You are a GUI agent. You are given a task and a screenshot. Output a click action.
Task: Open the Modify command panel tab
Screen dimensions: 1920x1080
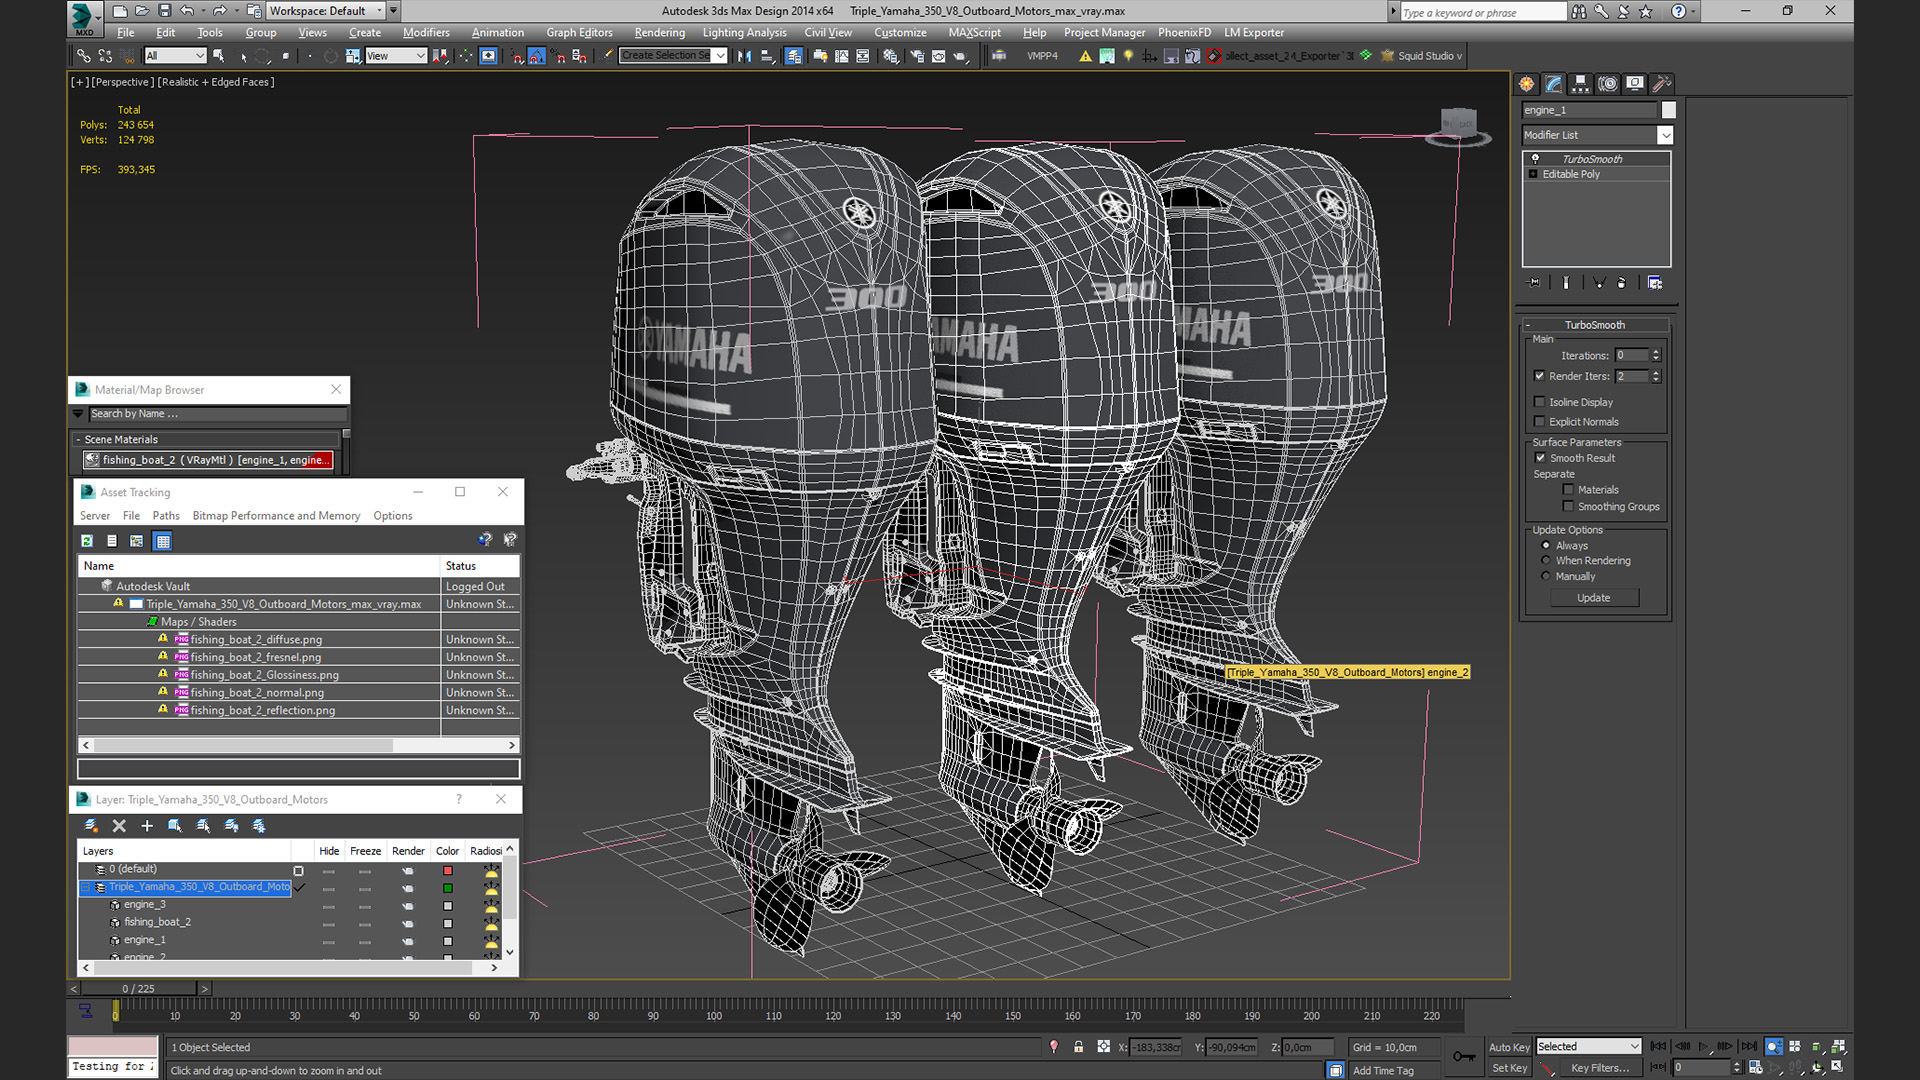(x=1553, y=84)
